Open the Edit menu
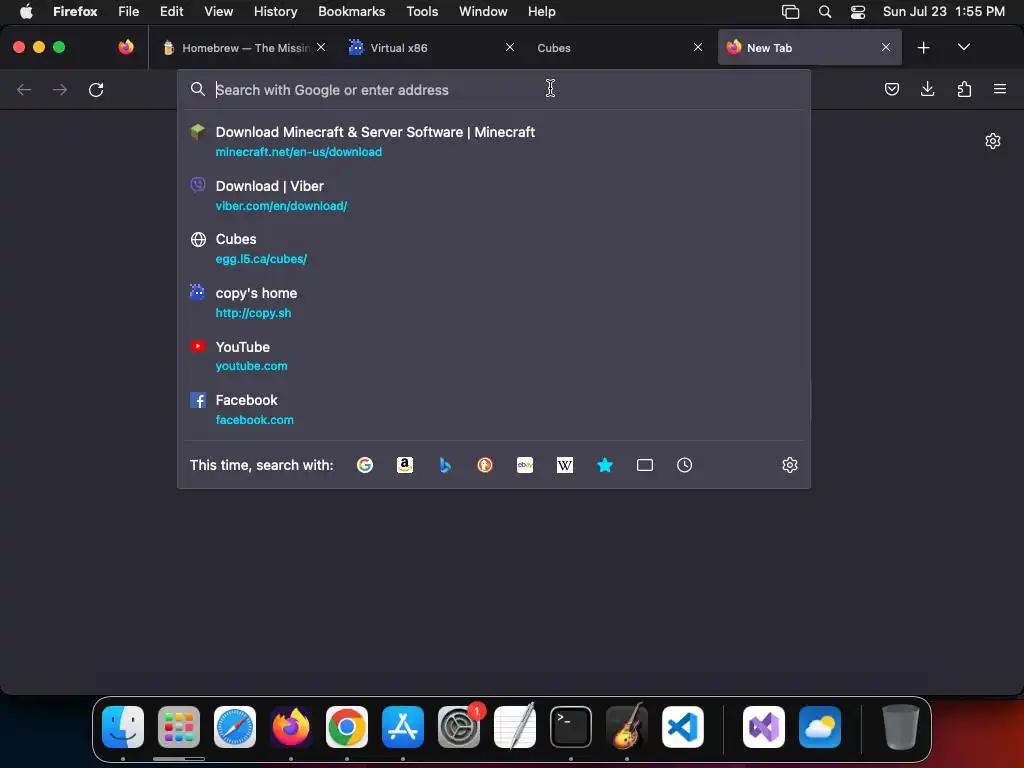1024x768 pixels. (171, 11)
